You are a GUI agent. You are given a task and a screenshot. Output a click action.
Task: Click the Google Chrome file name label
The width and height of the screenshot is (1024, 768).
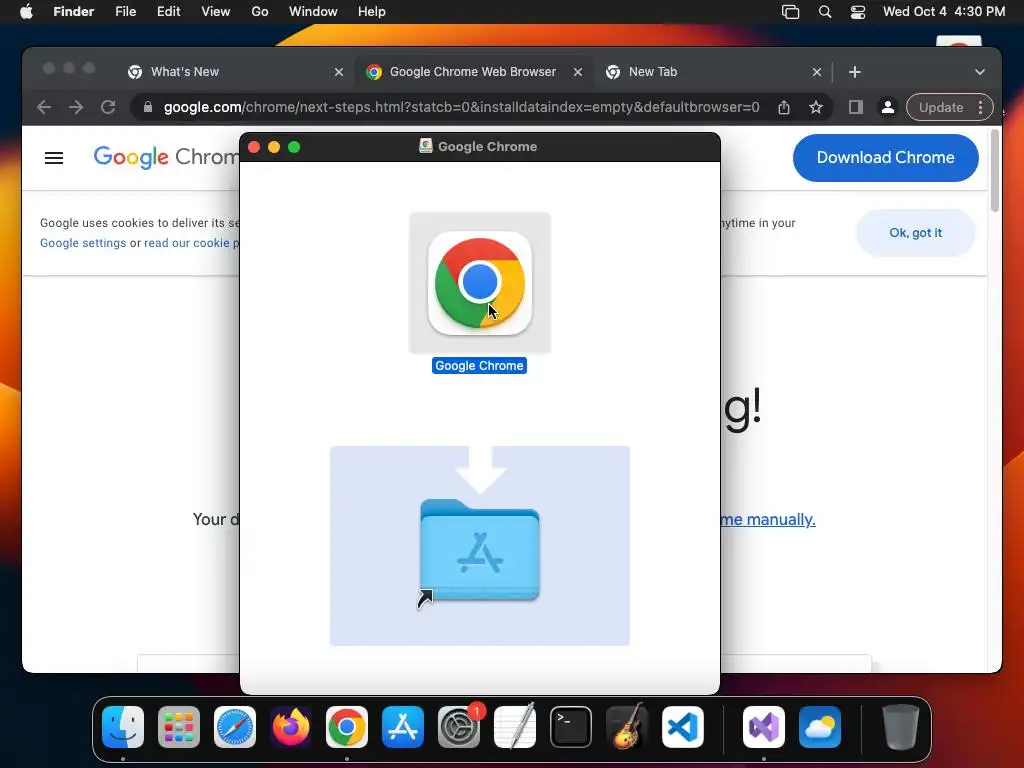(x=479, y=366)
